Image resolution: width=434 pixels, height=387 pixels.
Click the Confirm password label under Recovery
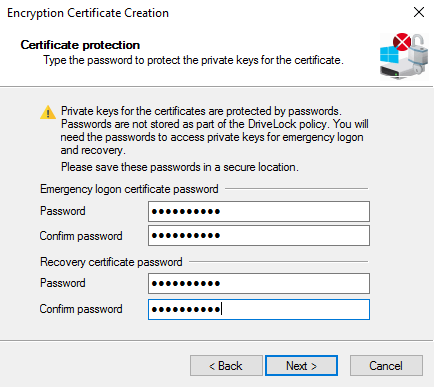(x=81, y=309)
